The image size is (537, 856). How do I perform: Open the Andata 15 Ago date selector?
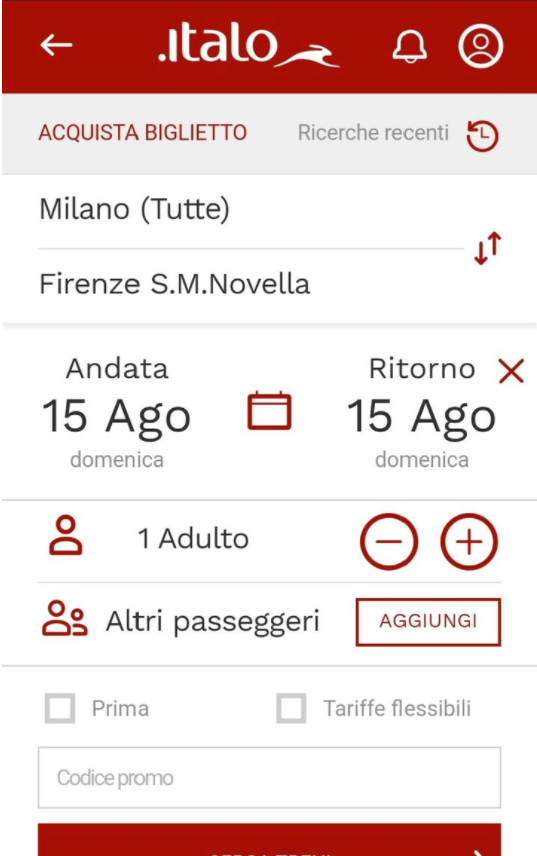click(117, 413)
